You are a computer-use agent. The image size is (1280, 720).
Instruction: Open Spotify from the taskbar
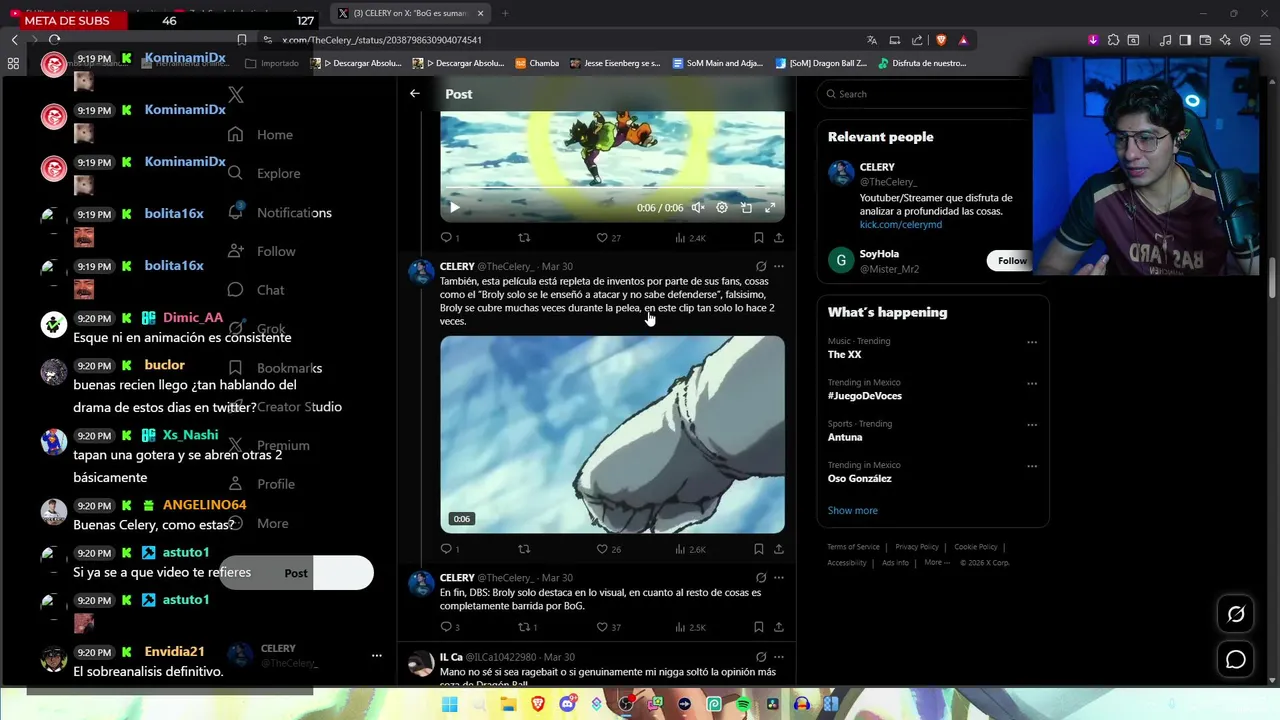[x=743, y=704]
